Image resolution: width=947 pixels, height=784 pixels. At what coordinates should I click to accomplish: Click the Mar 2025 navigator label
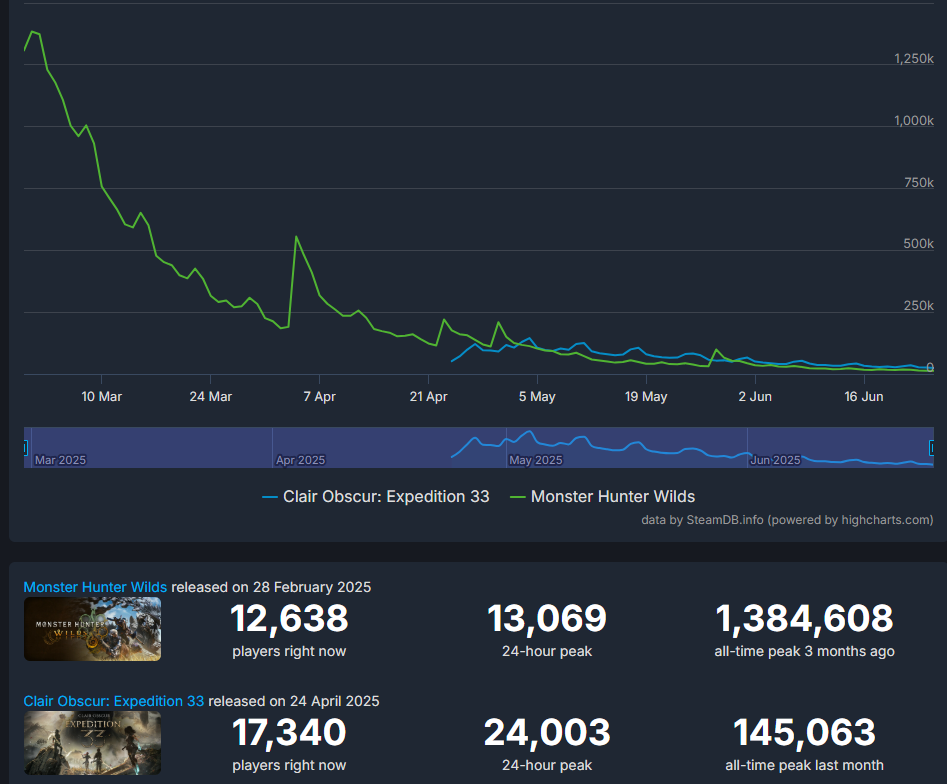[x=60, y=460]
